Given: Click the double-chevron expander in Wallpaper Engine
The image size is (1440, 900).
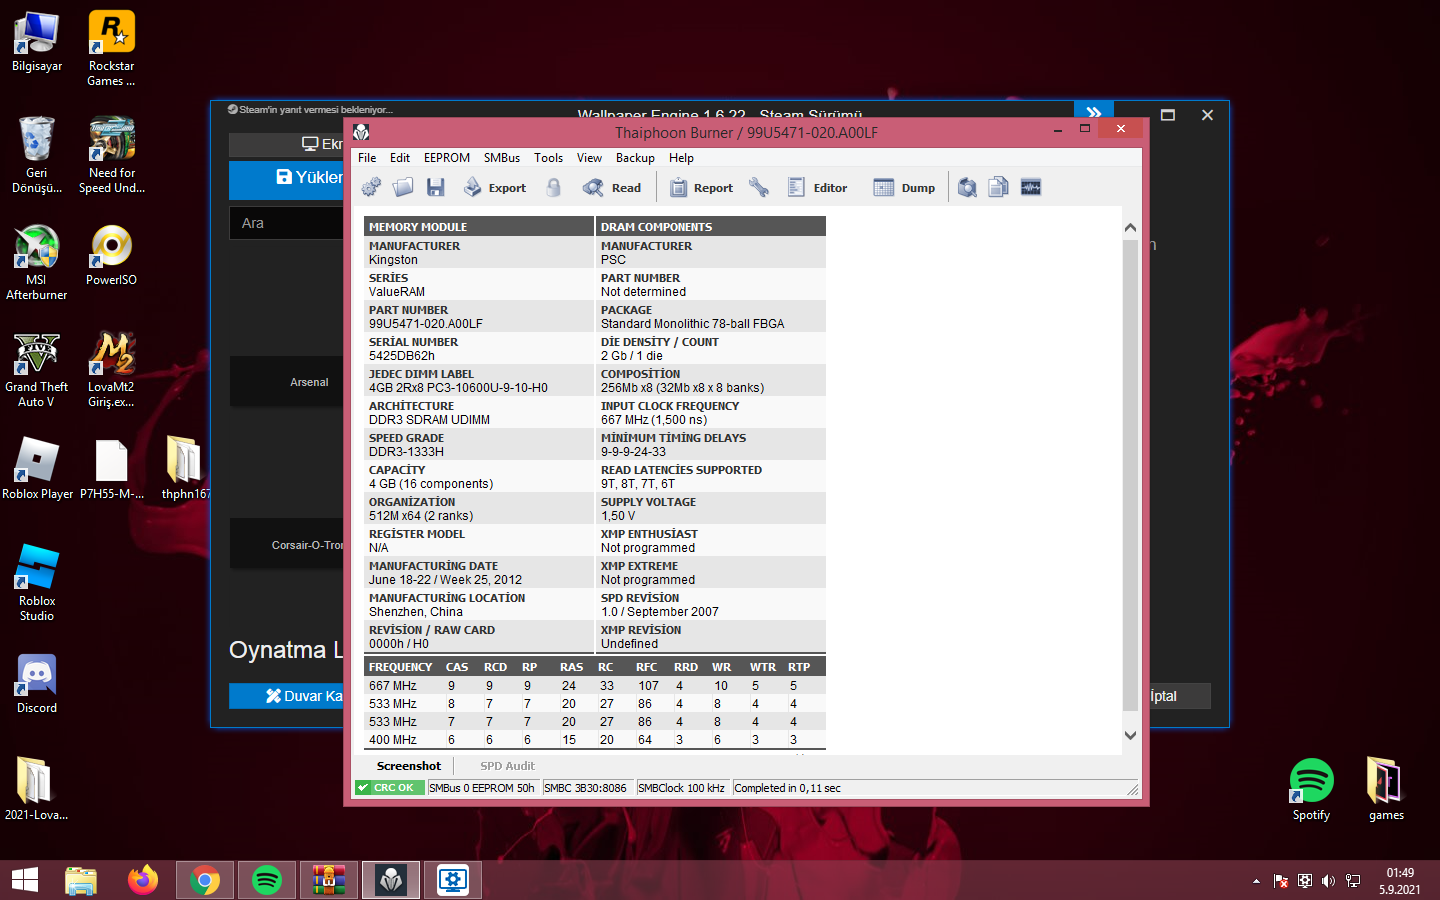Looking at the screenshot, I should pyautogui.click(x=1094, y=111).
